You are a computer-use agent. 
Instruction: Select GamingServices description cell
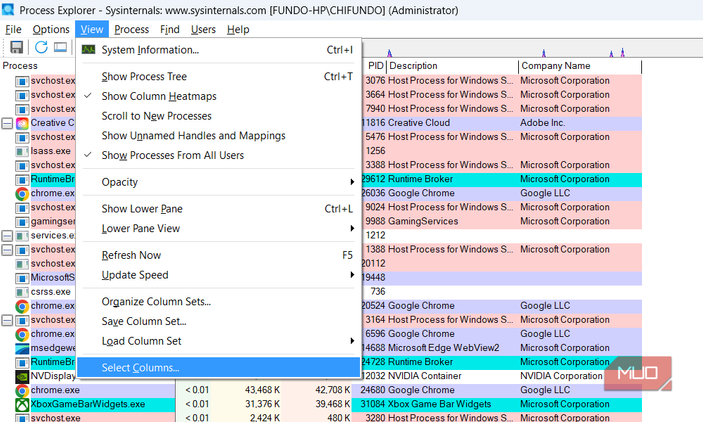(423, 222)
